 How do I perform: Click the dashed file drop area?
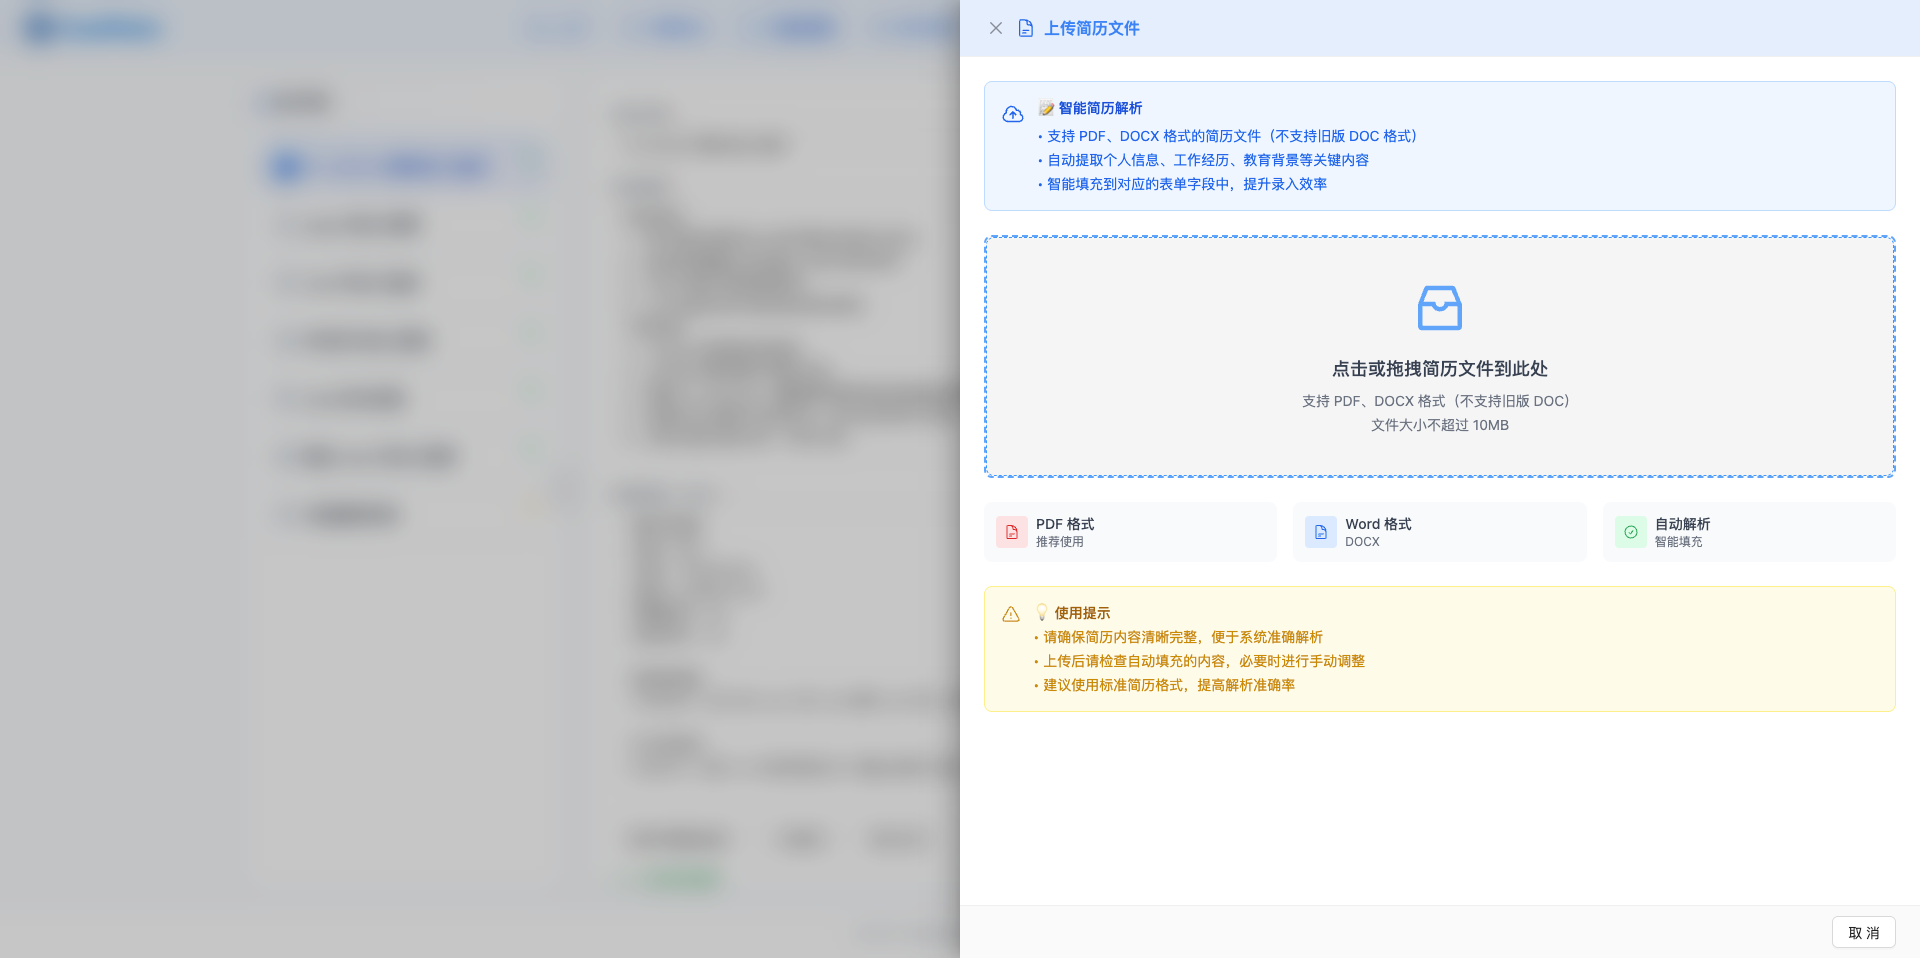pos(1439,357)
